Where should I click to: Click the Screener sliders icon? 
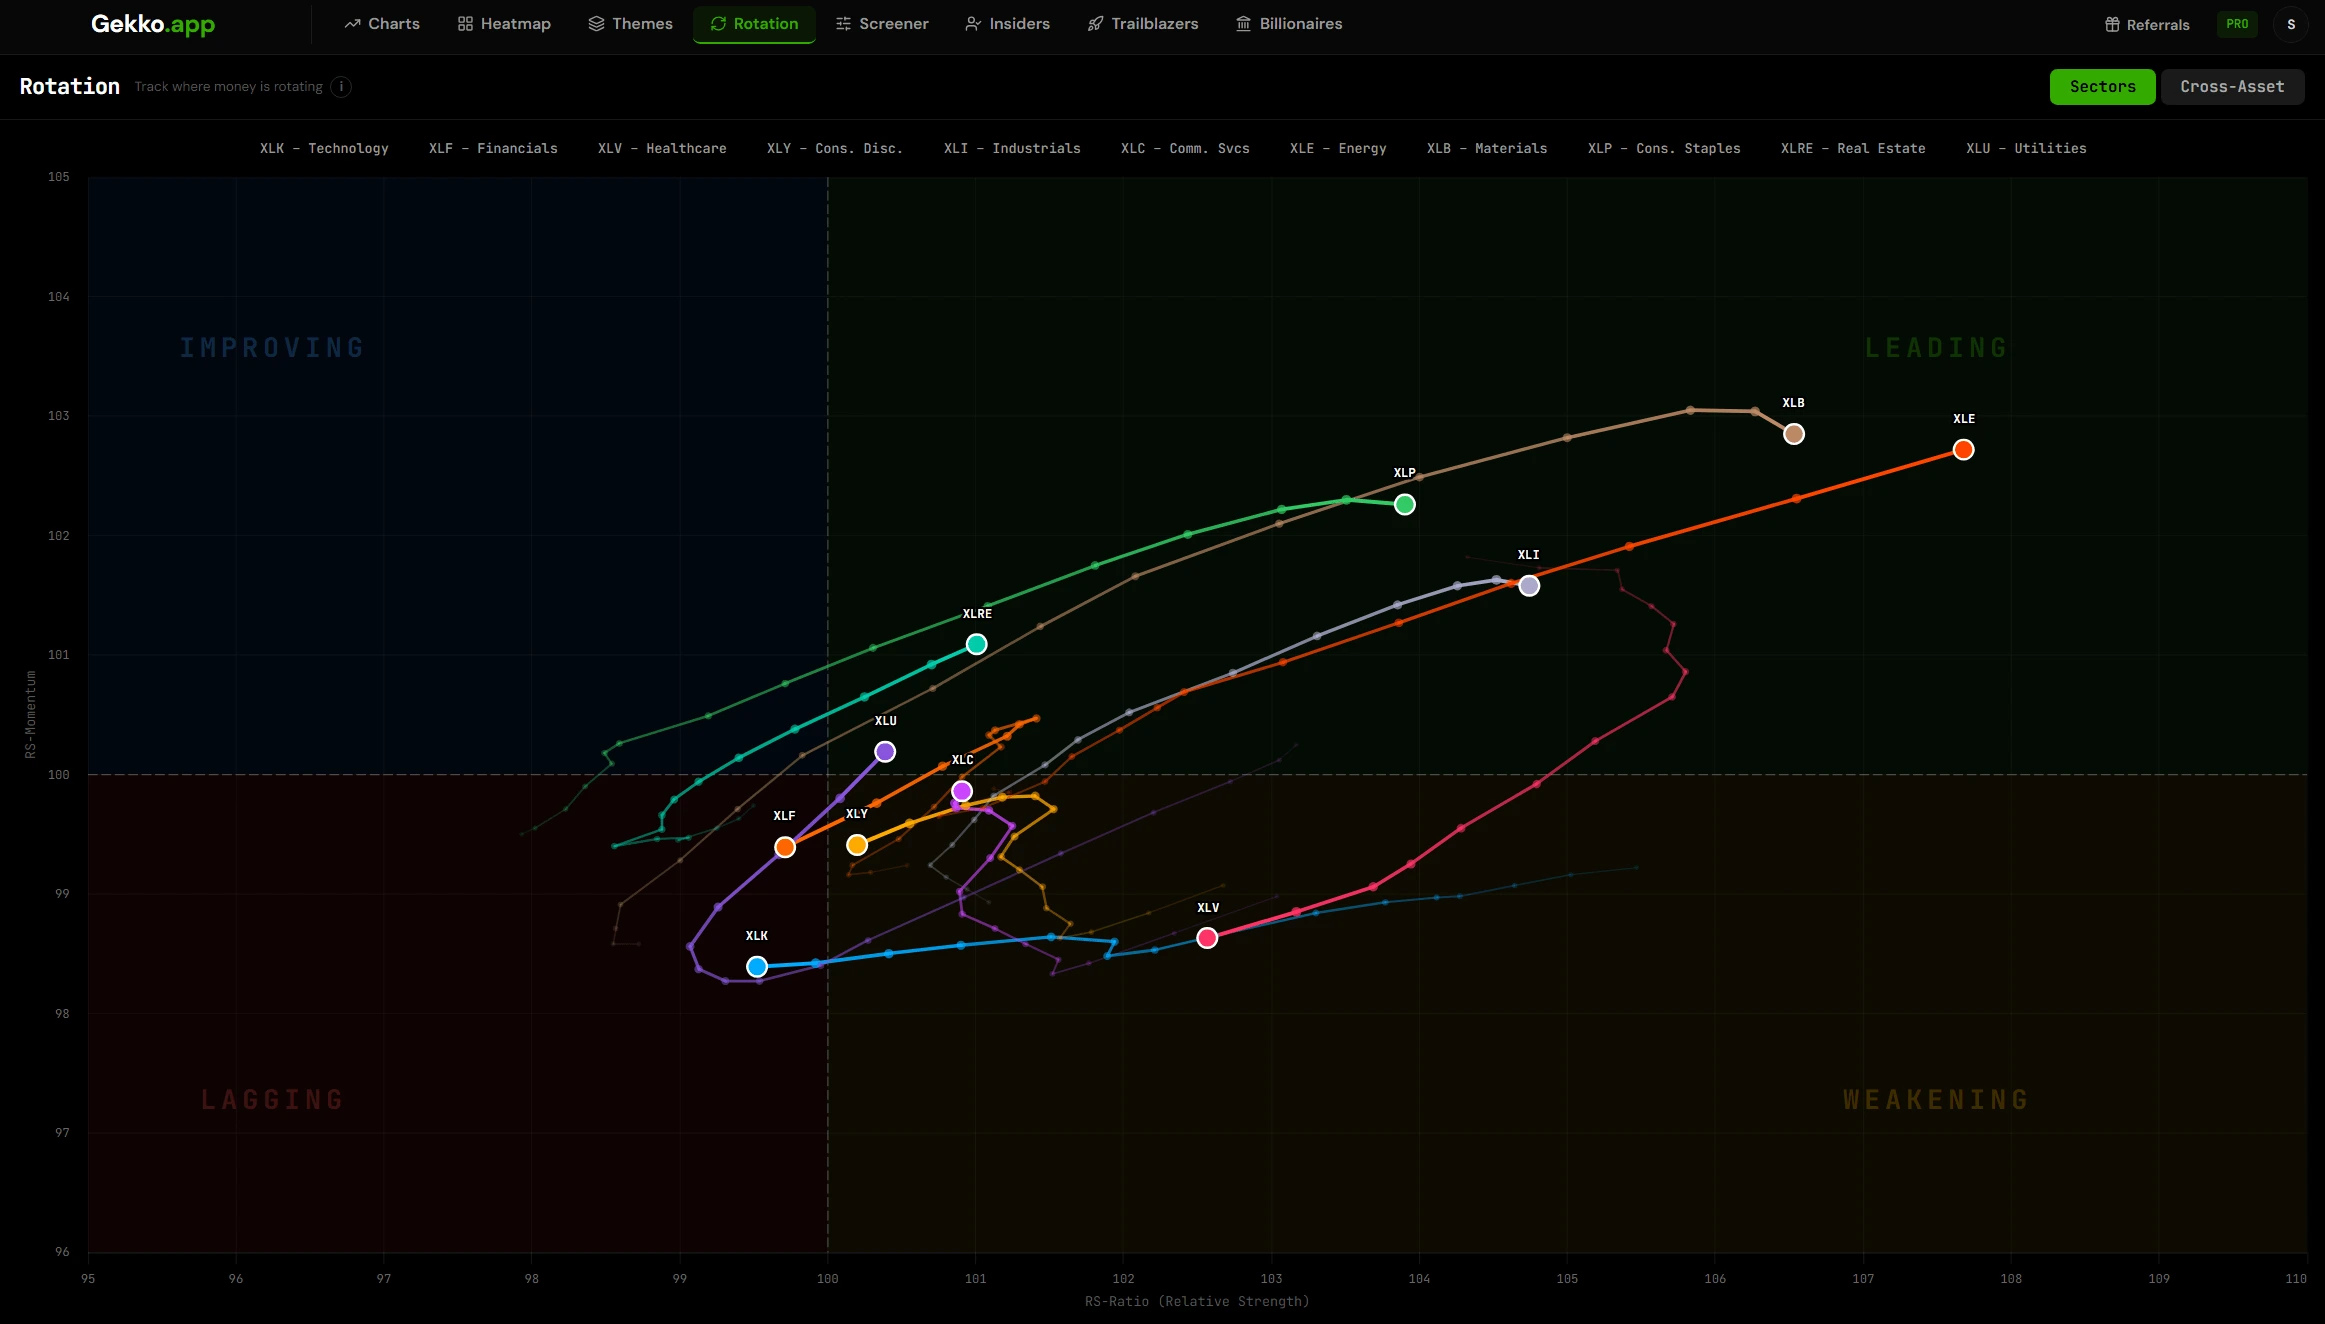click(843, 24)
